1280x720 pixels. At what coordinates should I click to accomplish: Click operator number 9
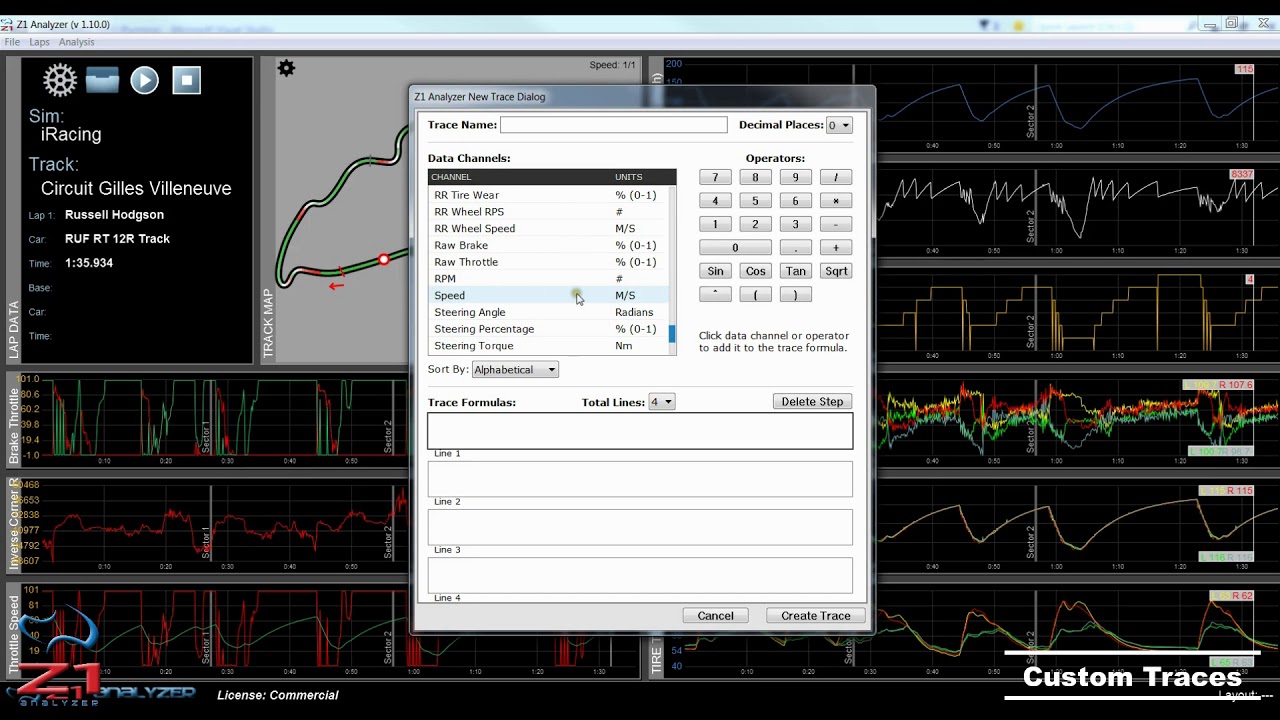pos(795,177)
